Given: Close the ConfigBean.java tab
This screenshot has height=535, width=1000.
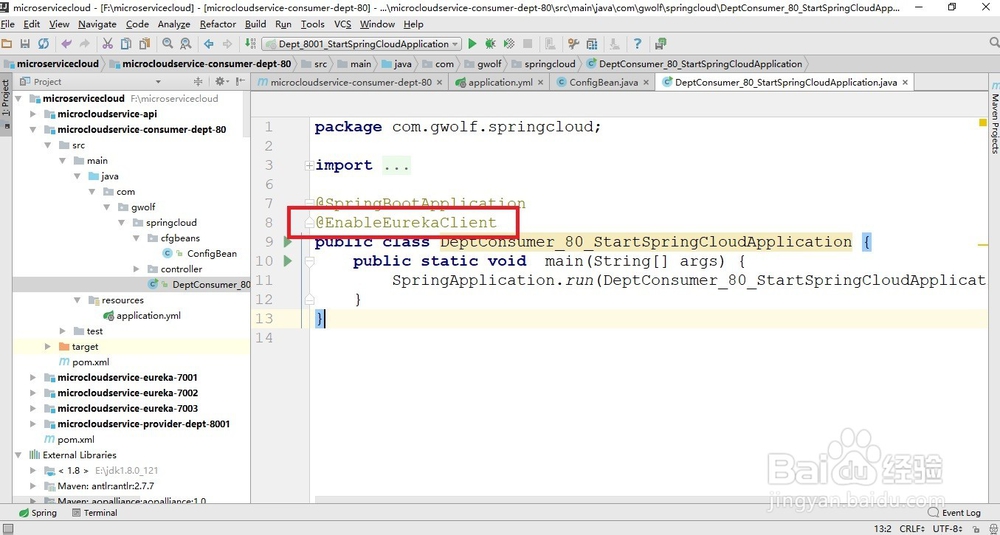Looking at the screenshot, I should tap(645, 82).
